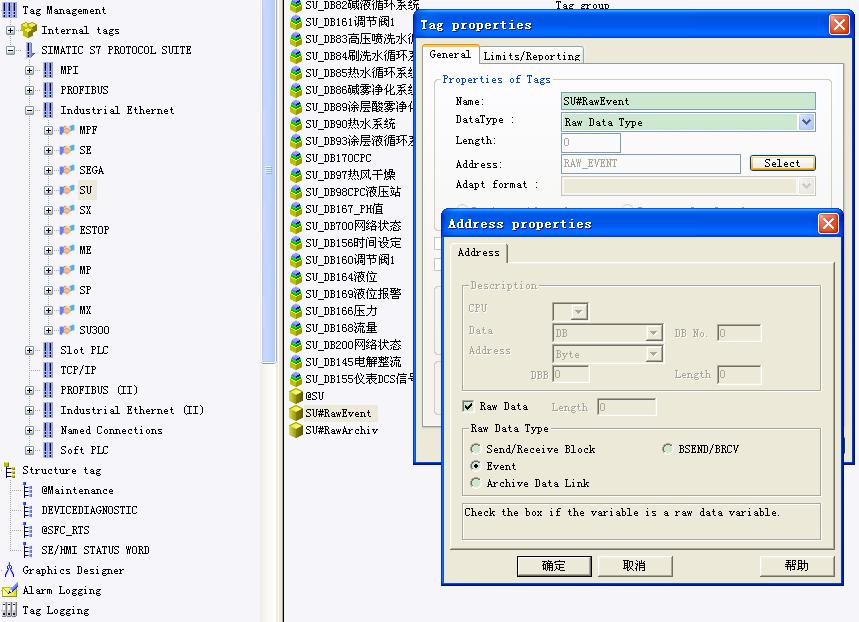The height and width of the screenshot is (622, 859).
Task: Click the tag Length field
Action: [x=591, y=142]
